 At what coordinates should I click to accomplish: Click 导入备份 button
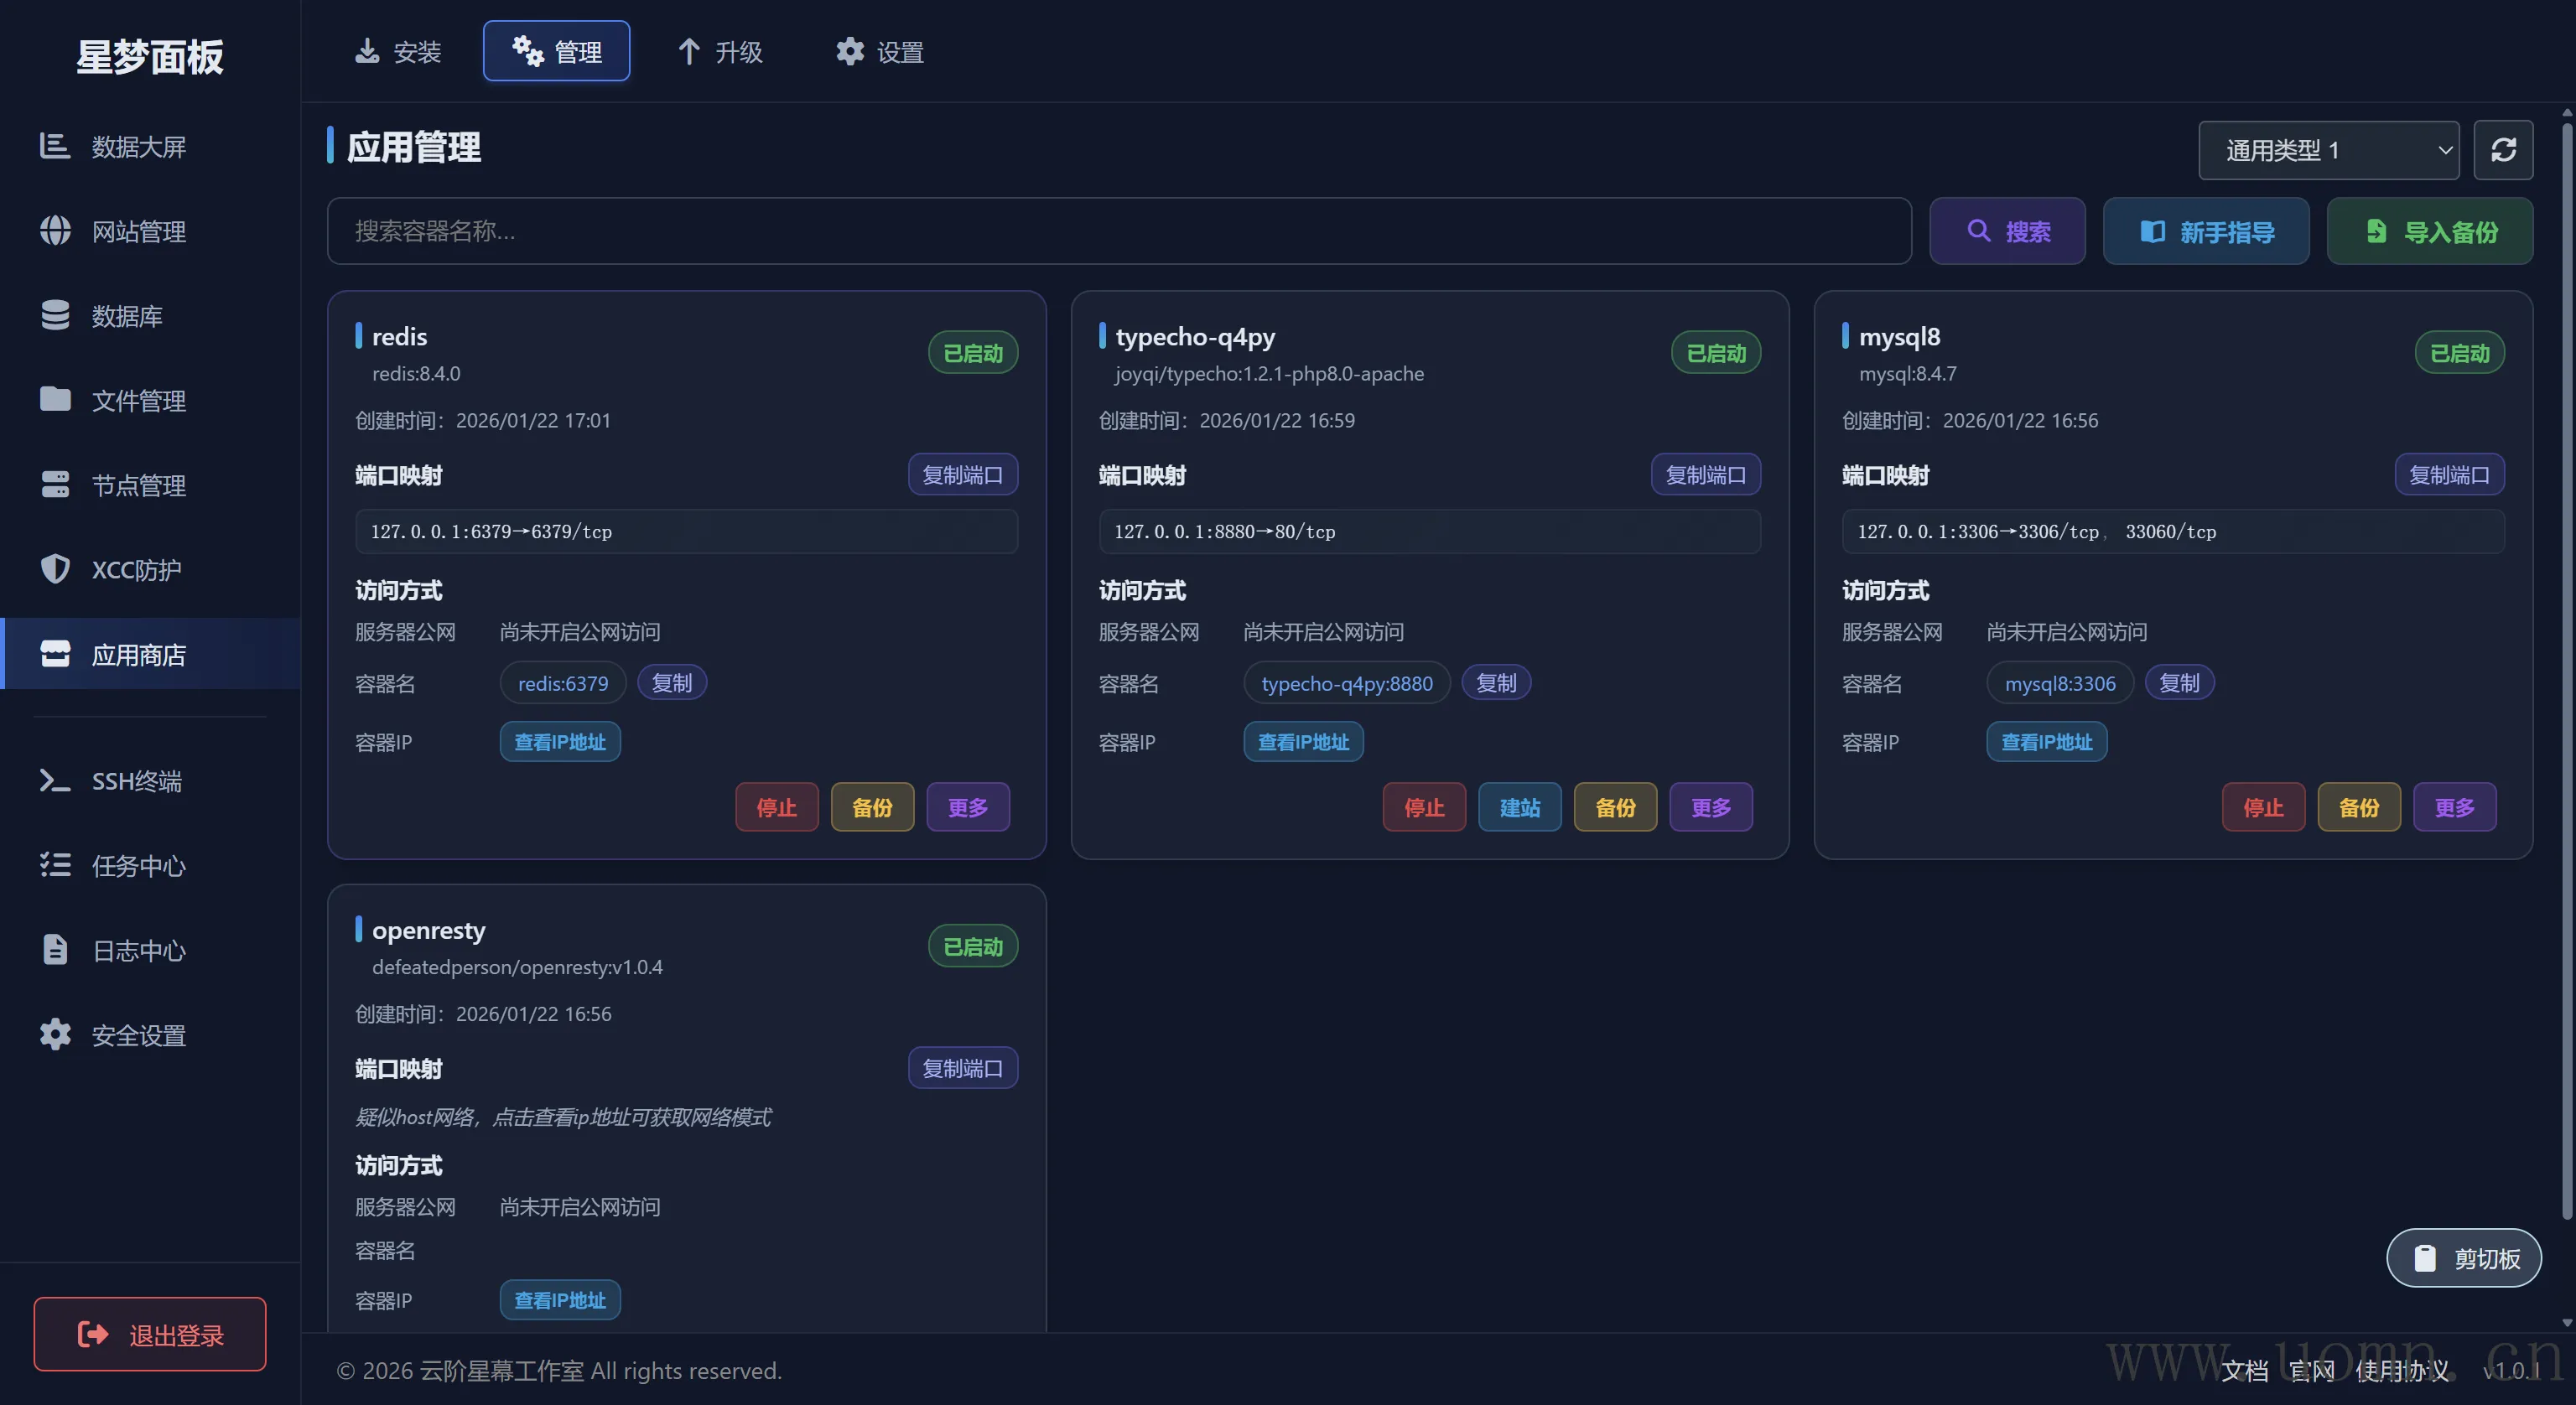tap(2430, 232)
